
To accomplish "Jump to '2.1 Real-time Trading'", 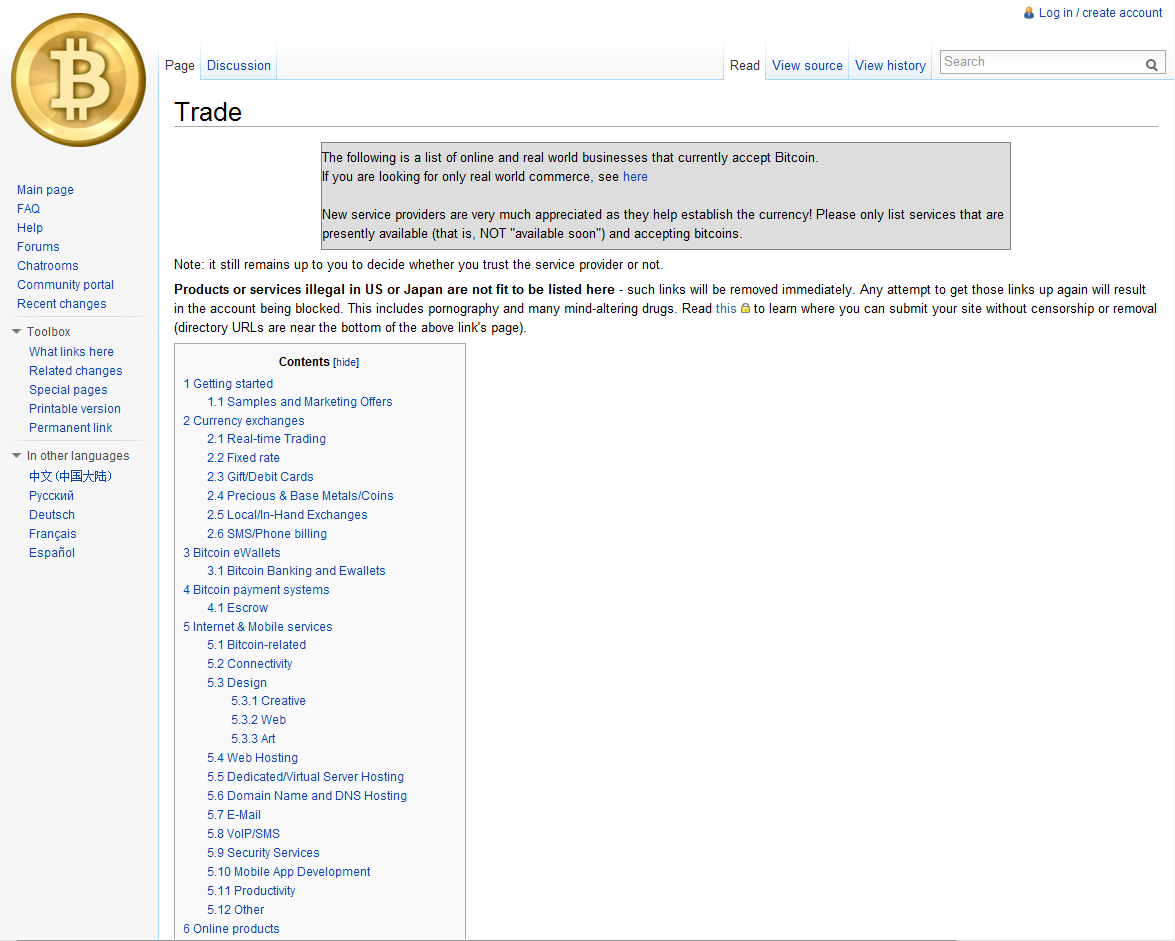I will (x=267, y=439).
